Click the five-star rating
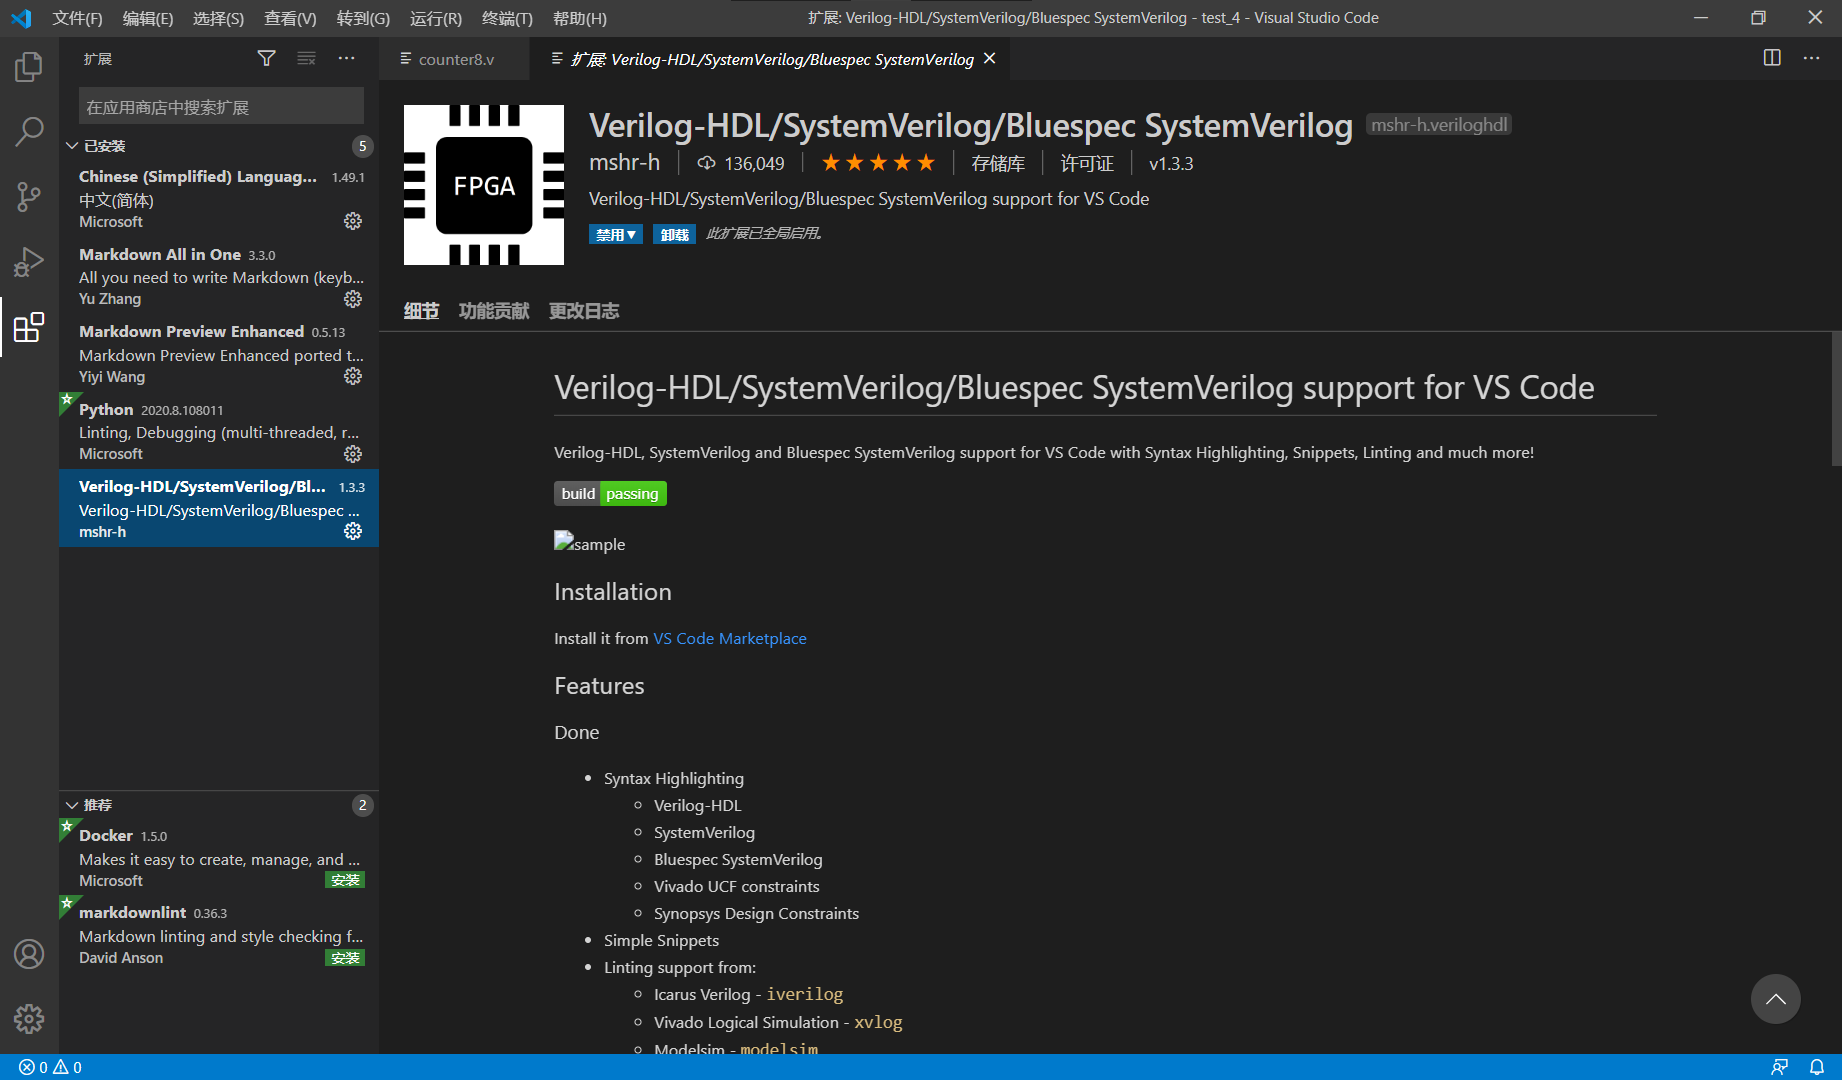 (878, 163)
